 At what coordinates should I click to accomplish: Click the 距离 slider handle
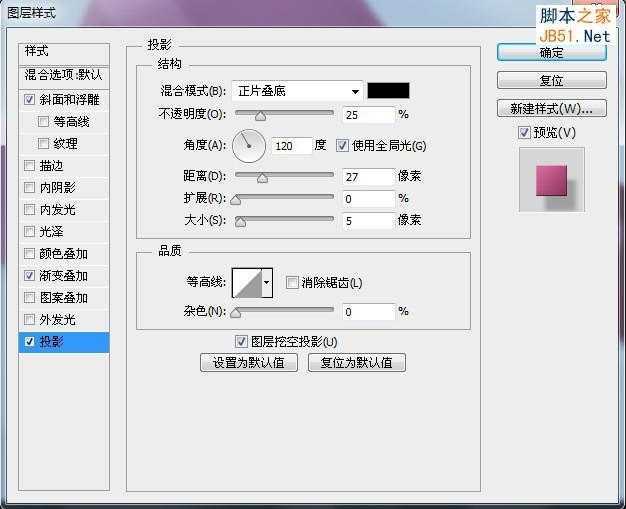click(262, 178)
